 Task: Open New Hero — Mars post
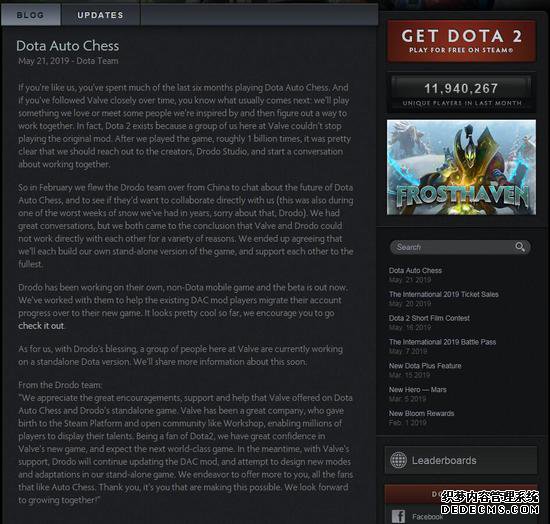click(417, 390)
